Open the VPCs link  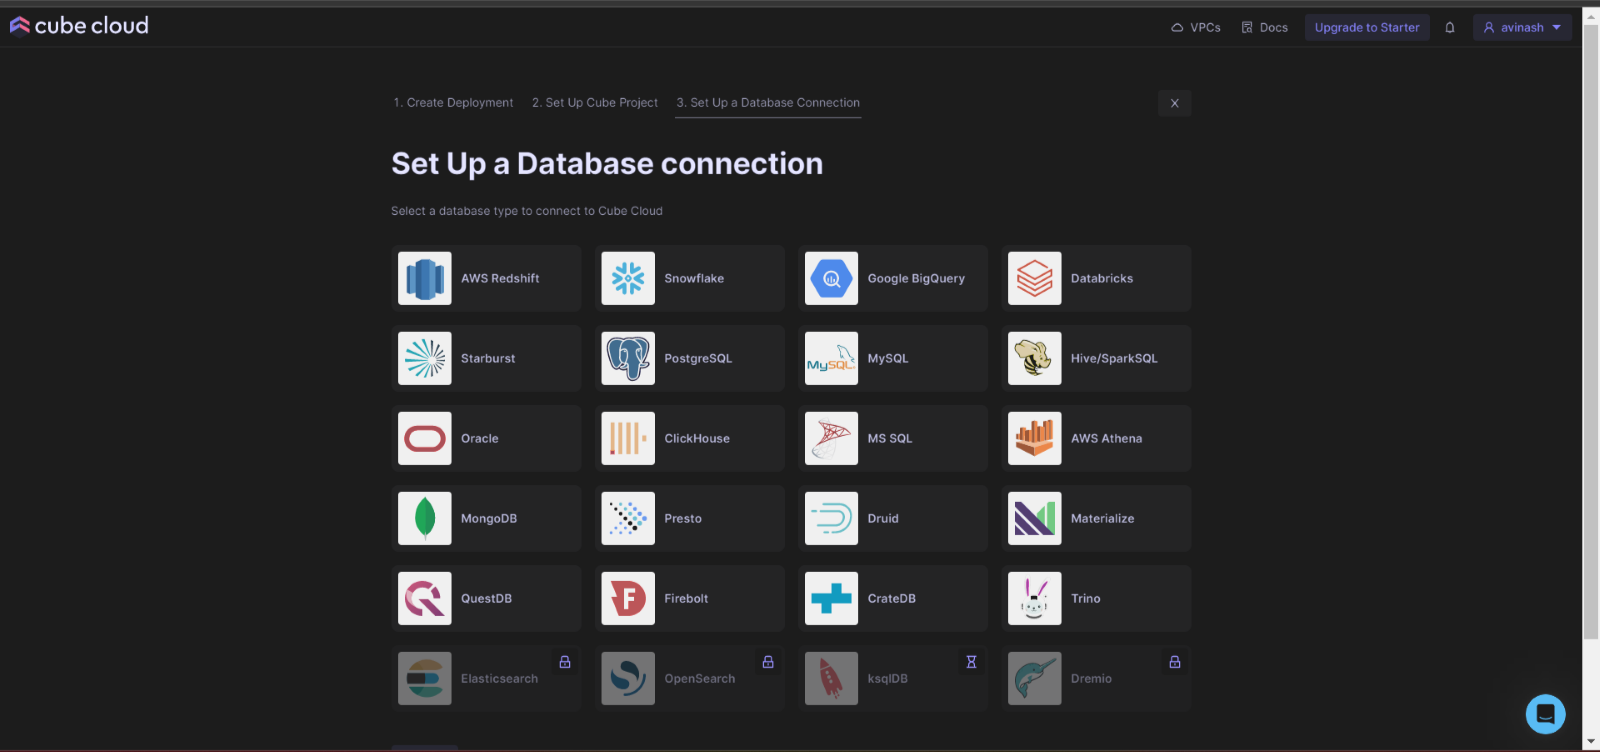coord(1196,28)
